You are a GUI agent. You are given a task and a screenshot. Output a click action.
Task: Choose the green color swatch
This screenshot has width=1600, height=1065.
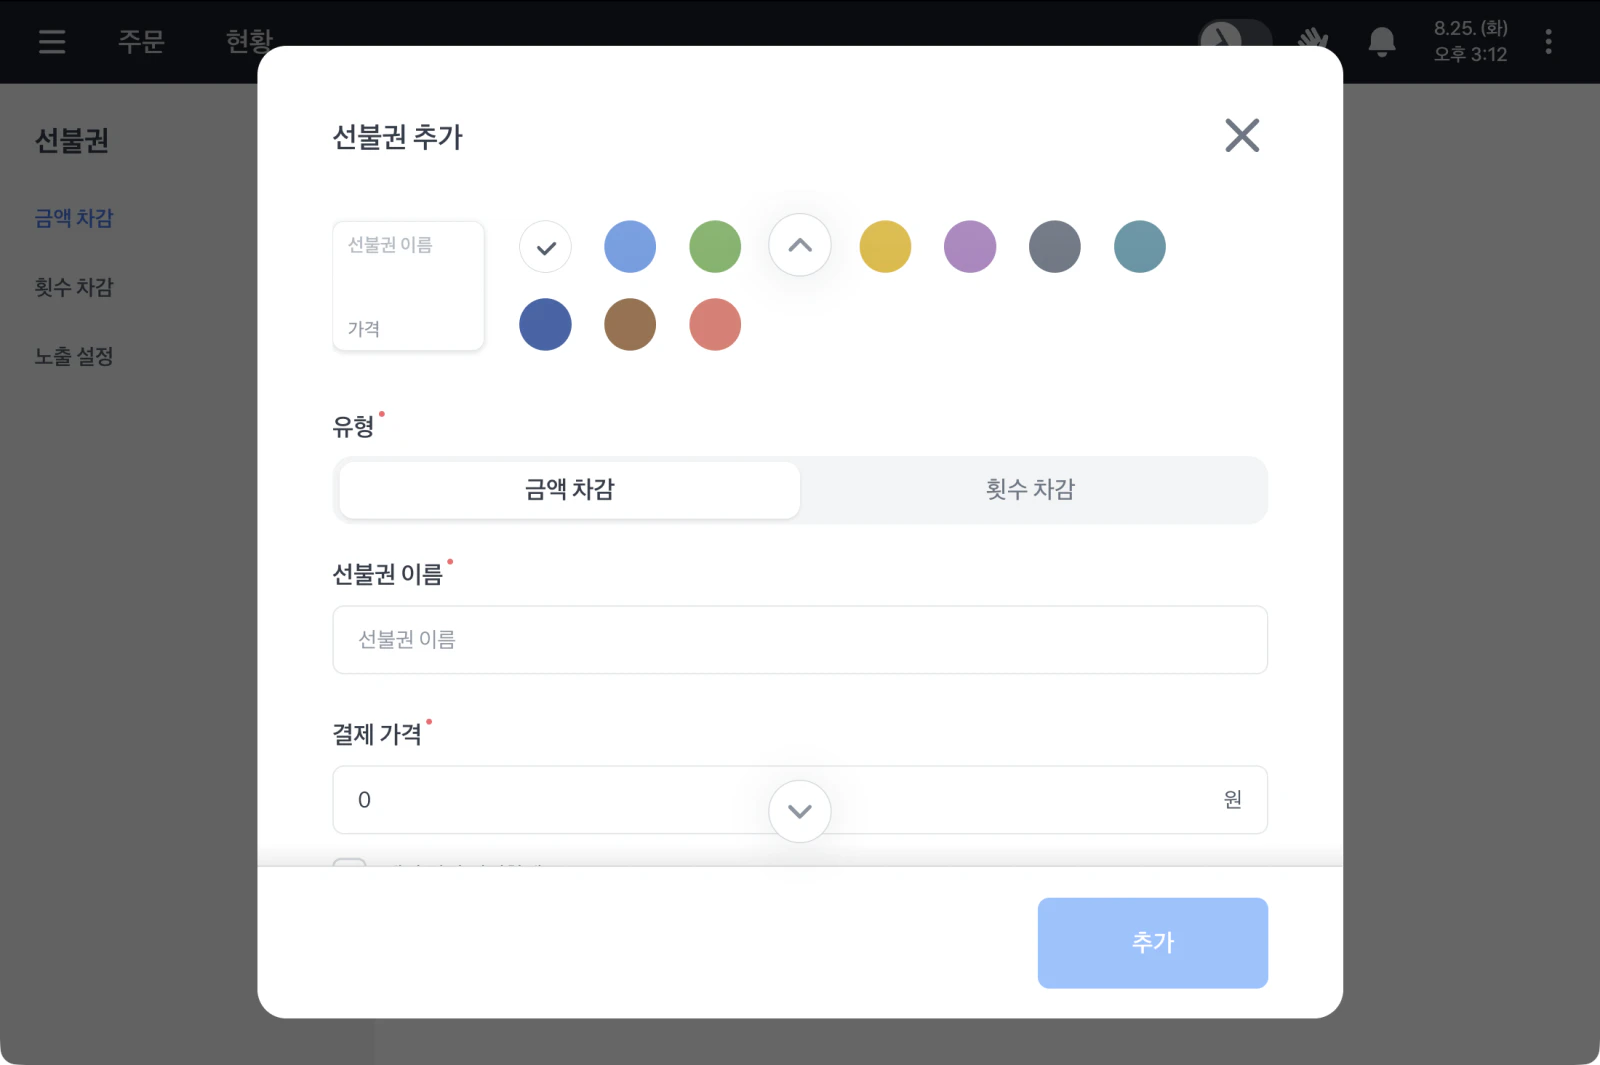click(x=715, y=247)
